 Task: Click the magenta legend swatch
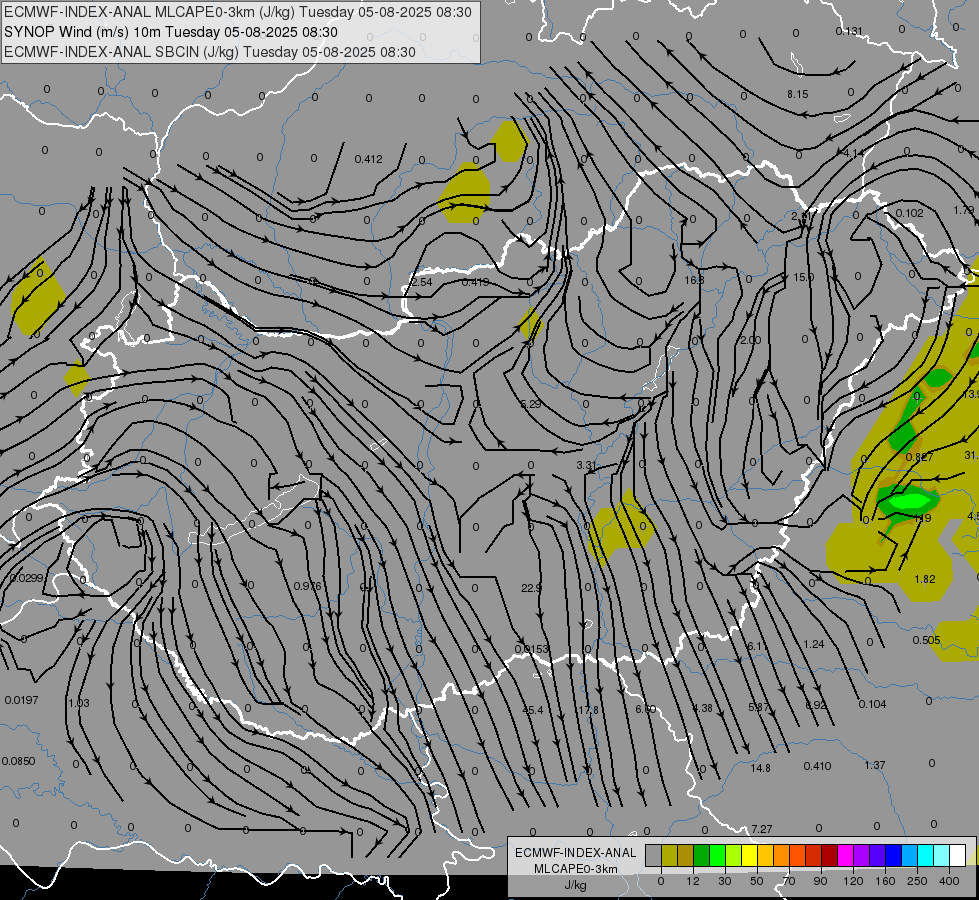pos(845,855)
